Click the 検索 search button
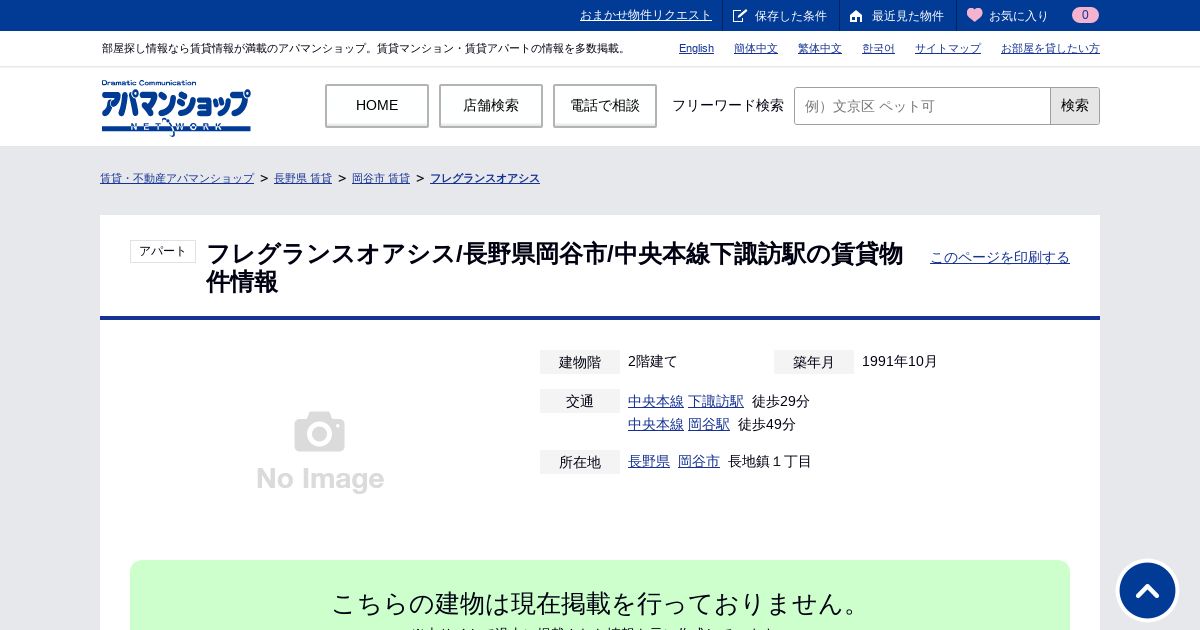 point(1075,106)
